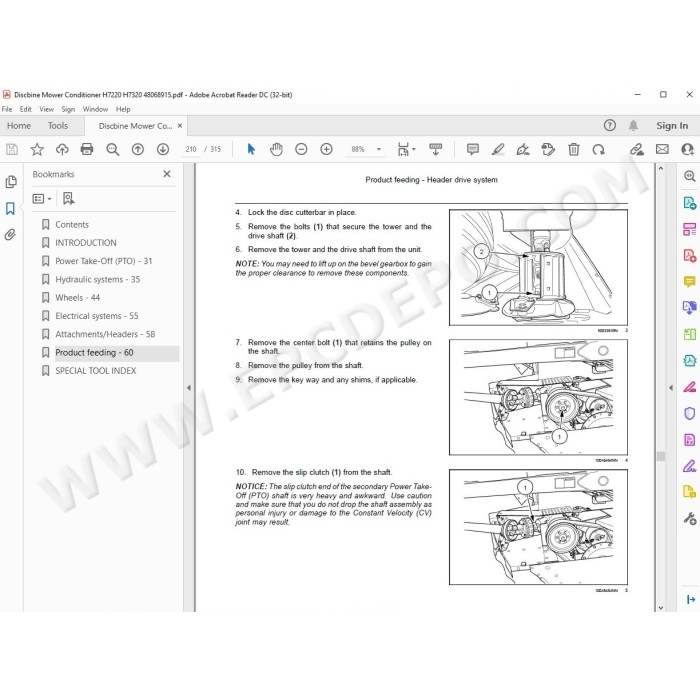Screen dimensions: 700x700
Task: Click the scrolling mode keyboard icon
Action: coord(435,149)
